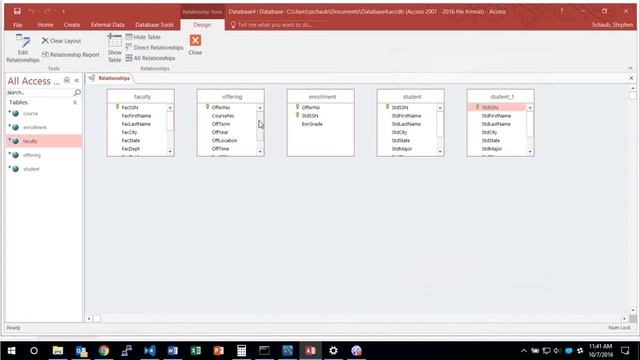This screenshot has width=640, height=360.
Task: Open PowerPoint from the taskbar
Action: (x=218, y=351)
